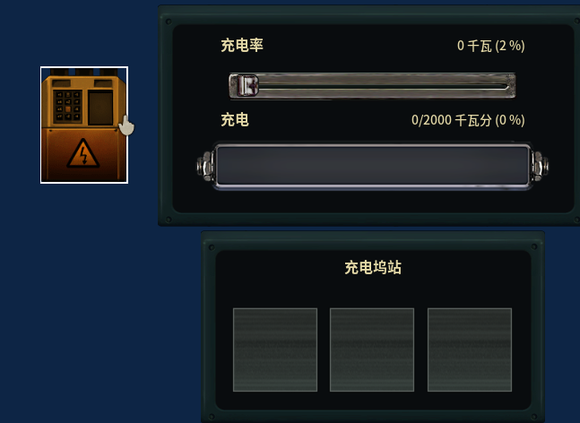Select the first empty 充电坞站 slot
This screenshot has width=580, height=423.
[x=275, y=350]
